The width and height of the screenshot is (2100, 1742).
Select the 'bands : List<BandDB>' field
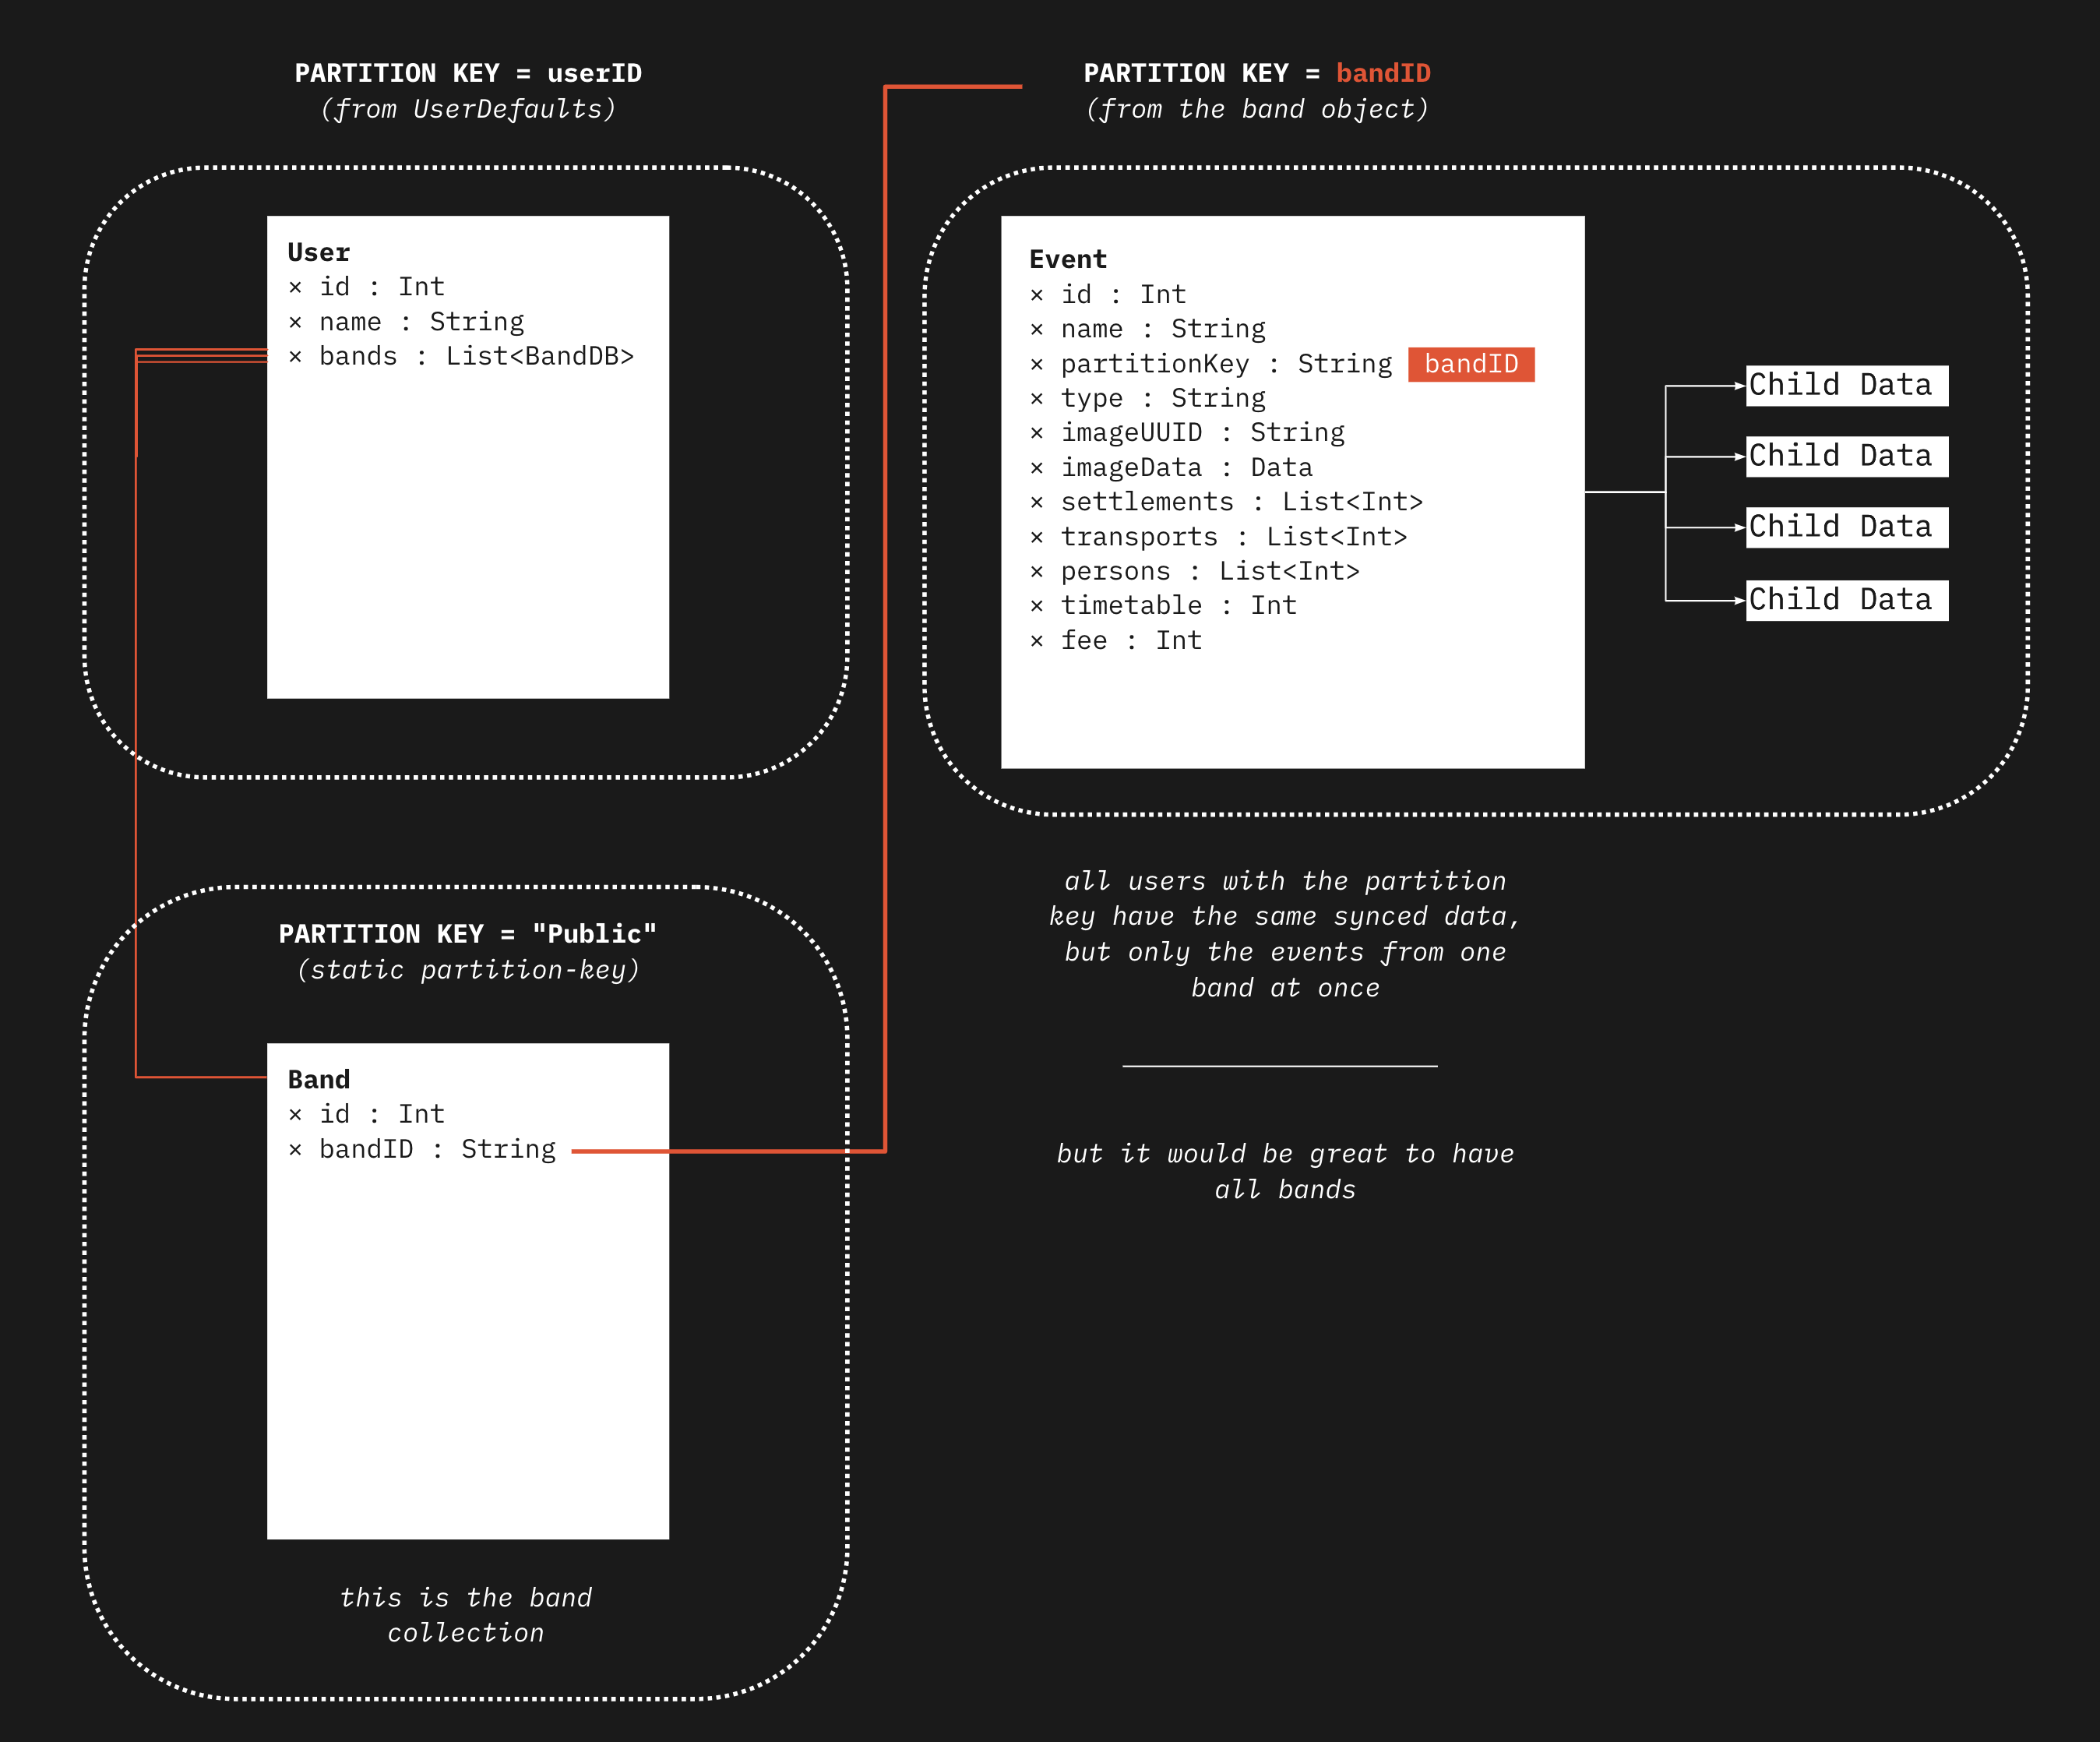pyautogui.click(x=475, y=356)
